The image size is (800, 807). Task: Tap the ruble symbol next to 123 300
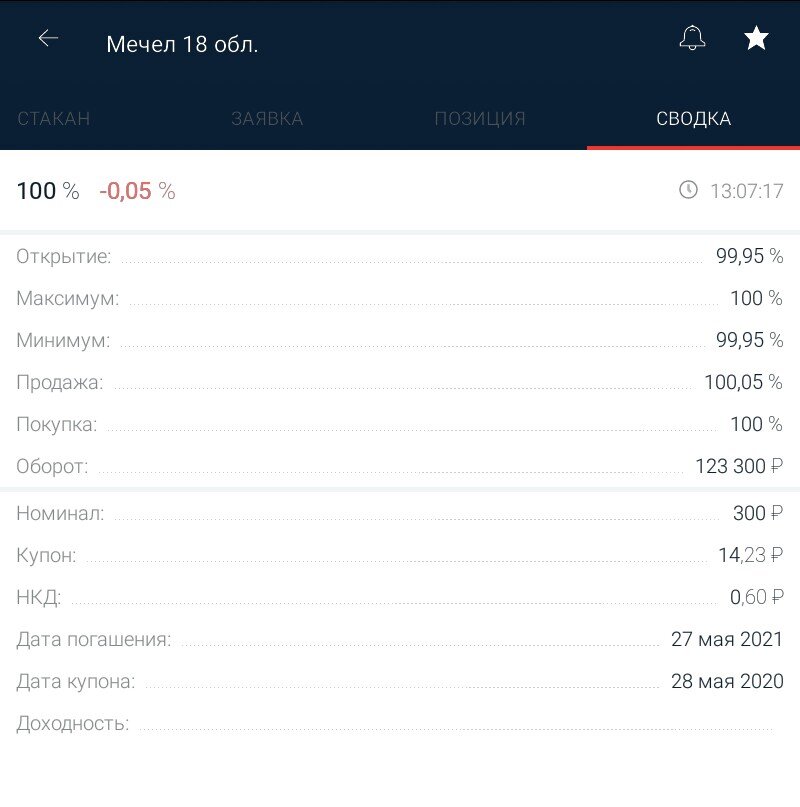click(x=775, y=466)
